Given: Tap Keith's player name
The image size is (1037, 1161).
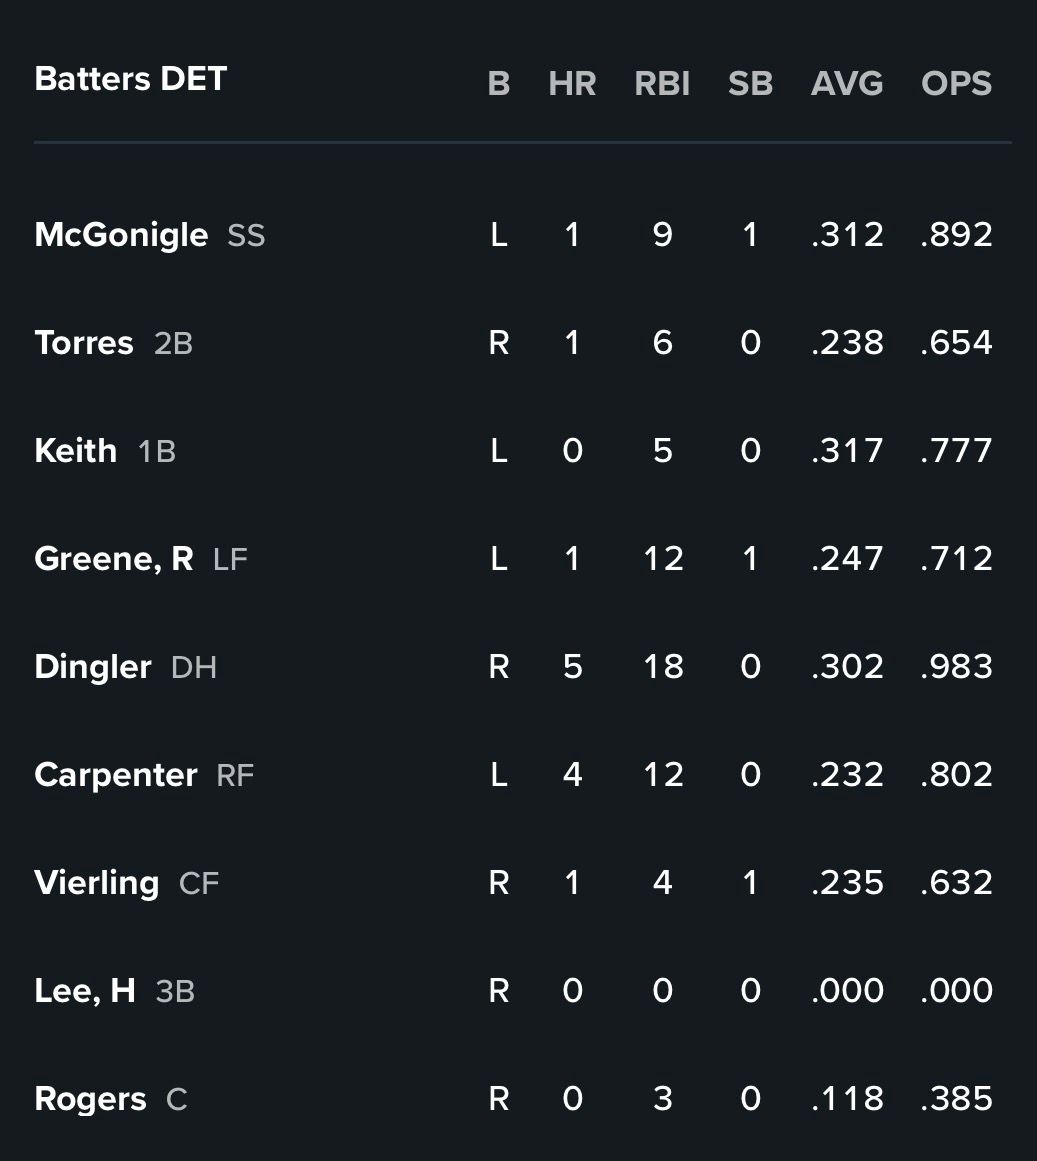Looking at the screenshot, I should 75,451.
